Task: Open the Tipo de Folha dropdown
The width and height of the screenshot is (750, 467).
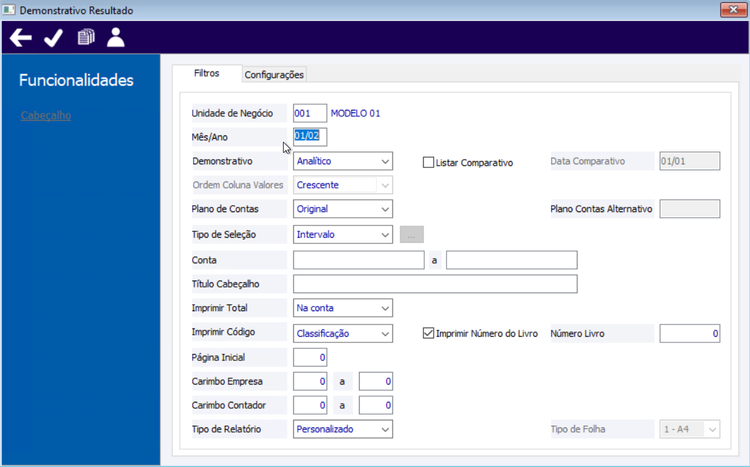Action: coord(689,429)
